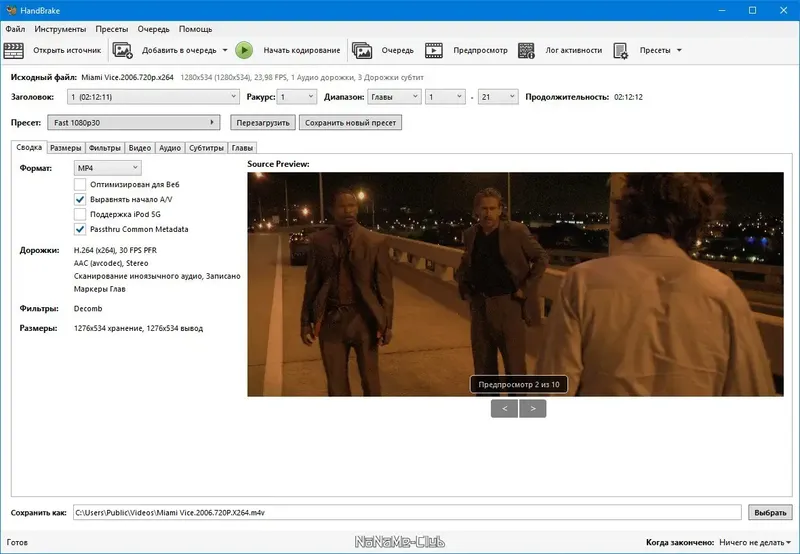Click the Выбрать browse button
Viewport: 800px width, 554px height.
[770, 512]
